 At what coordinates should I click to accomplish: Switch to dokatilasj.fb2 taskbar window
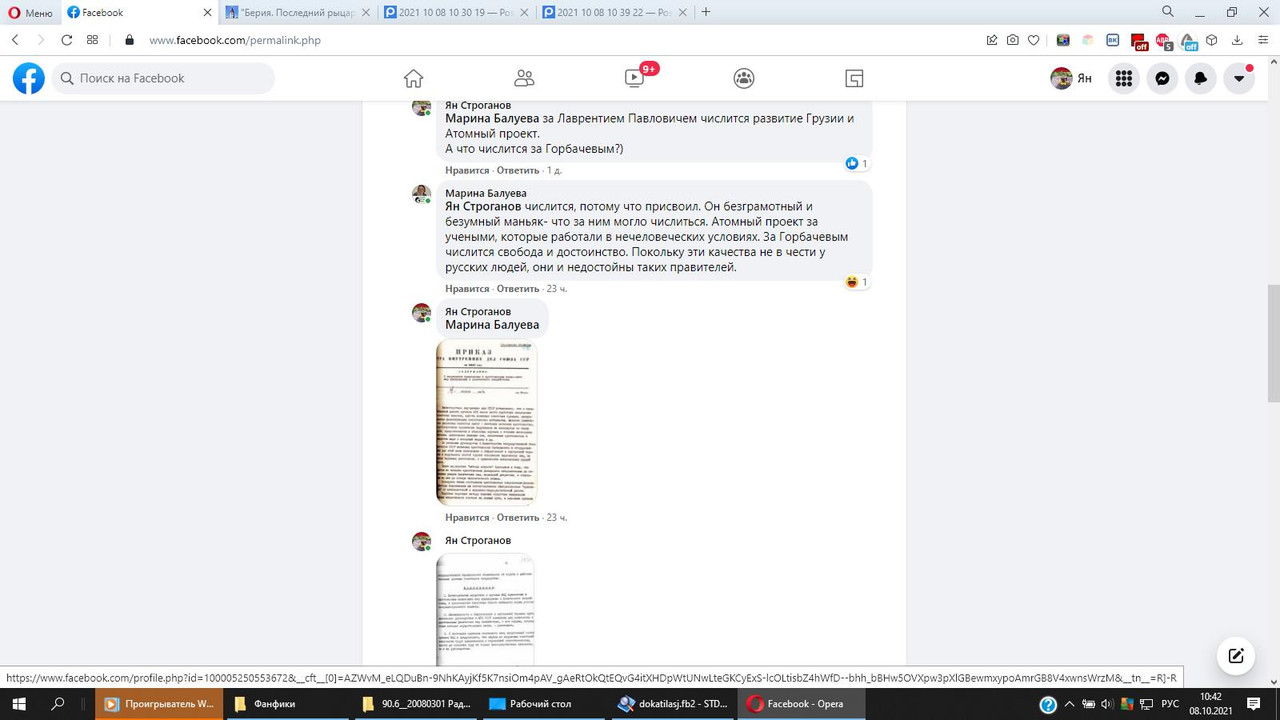[672, 704]
